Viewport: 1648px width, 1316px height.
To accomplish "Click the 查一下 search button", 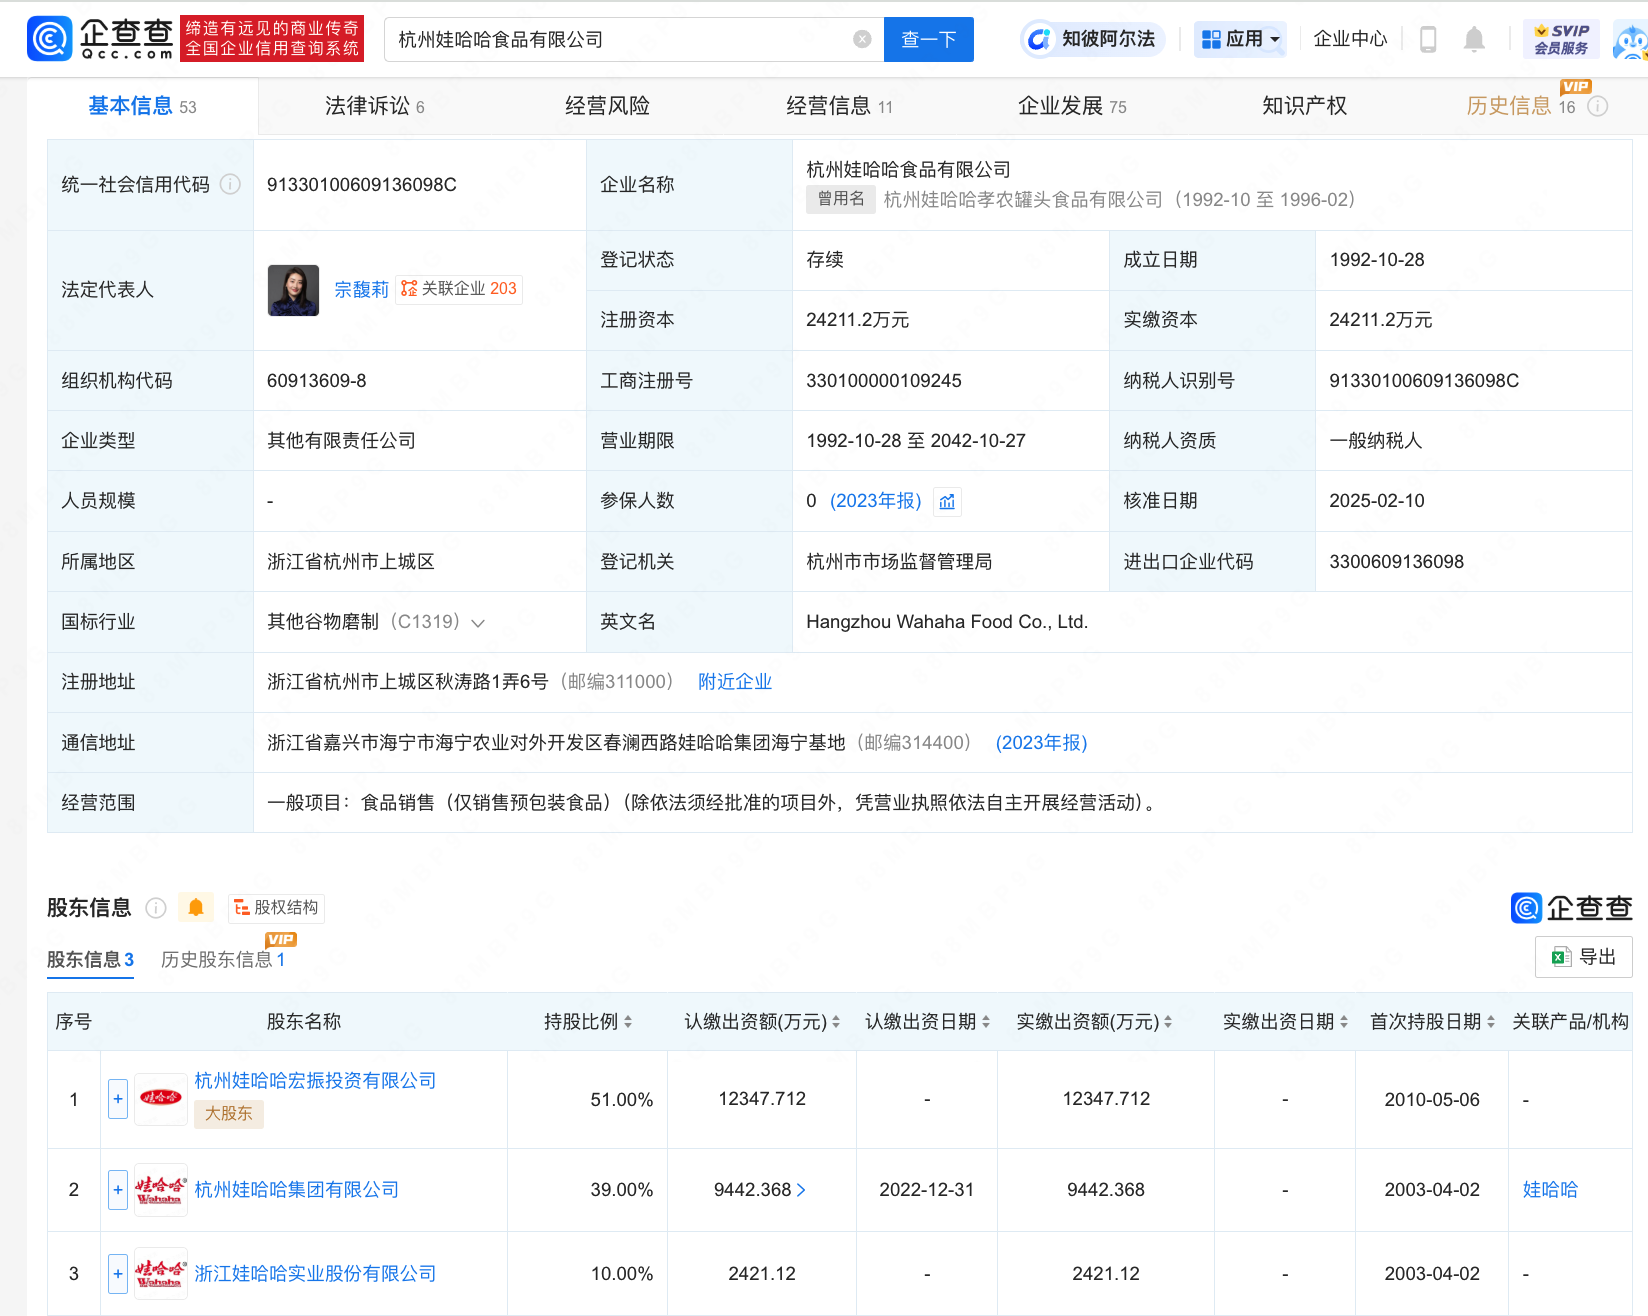I will pyautogui.click(x=928, y=39).
